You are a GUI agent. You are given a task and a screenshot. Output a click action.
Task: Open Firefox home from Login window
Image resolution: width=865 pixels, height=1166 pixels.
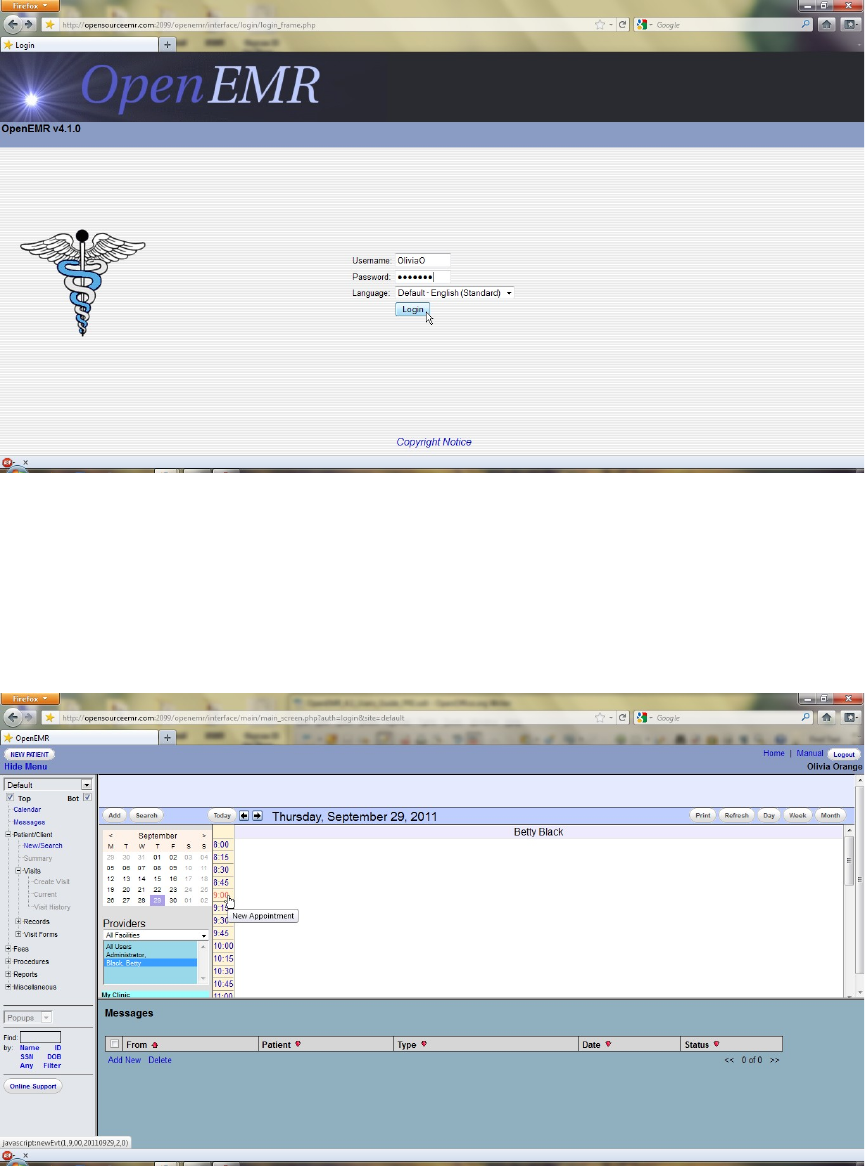point(826,25)
